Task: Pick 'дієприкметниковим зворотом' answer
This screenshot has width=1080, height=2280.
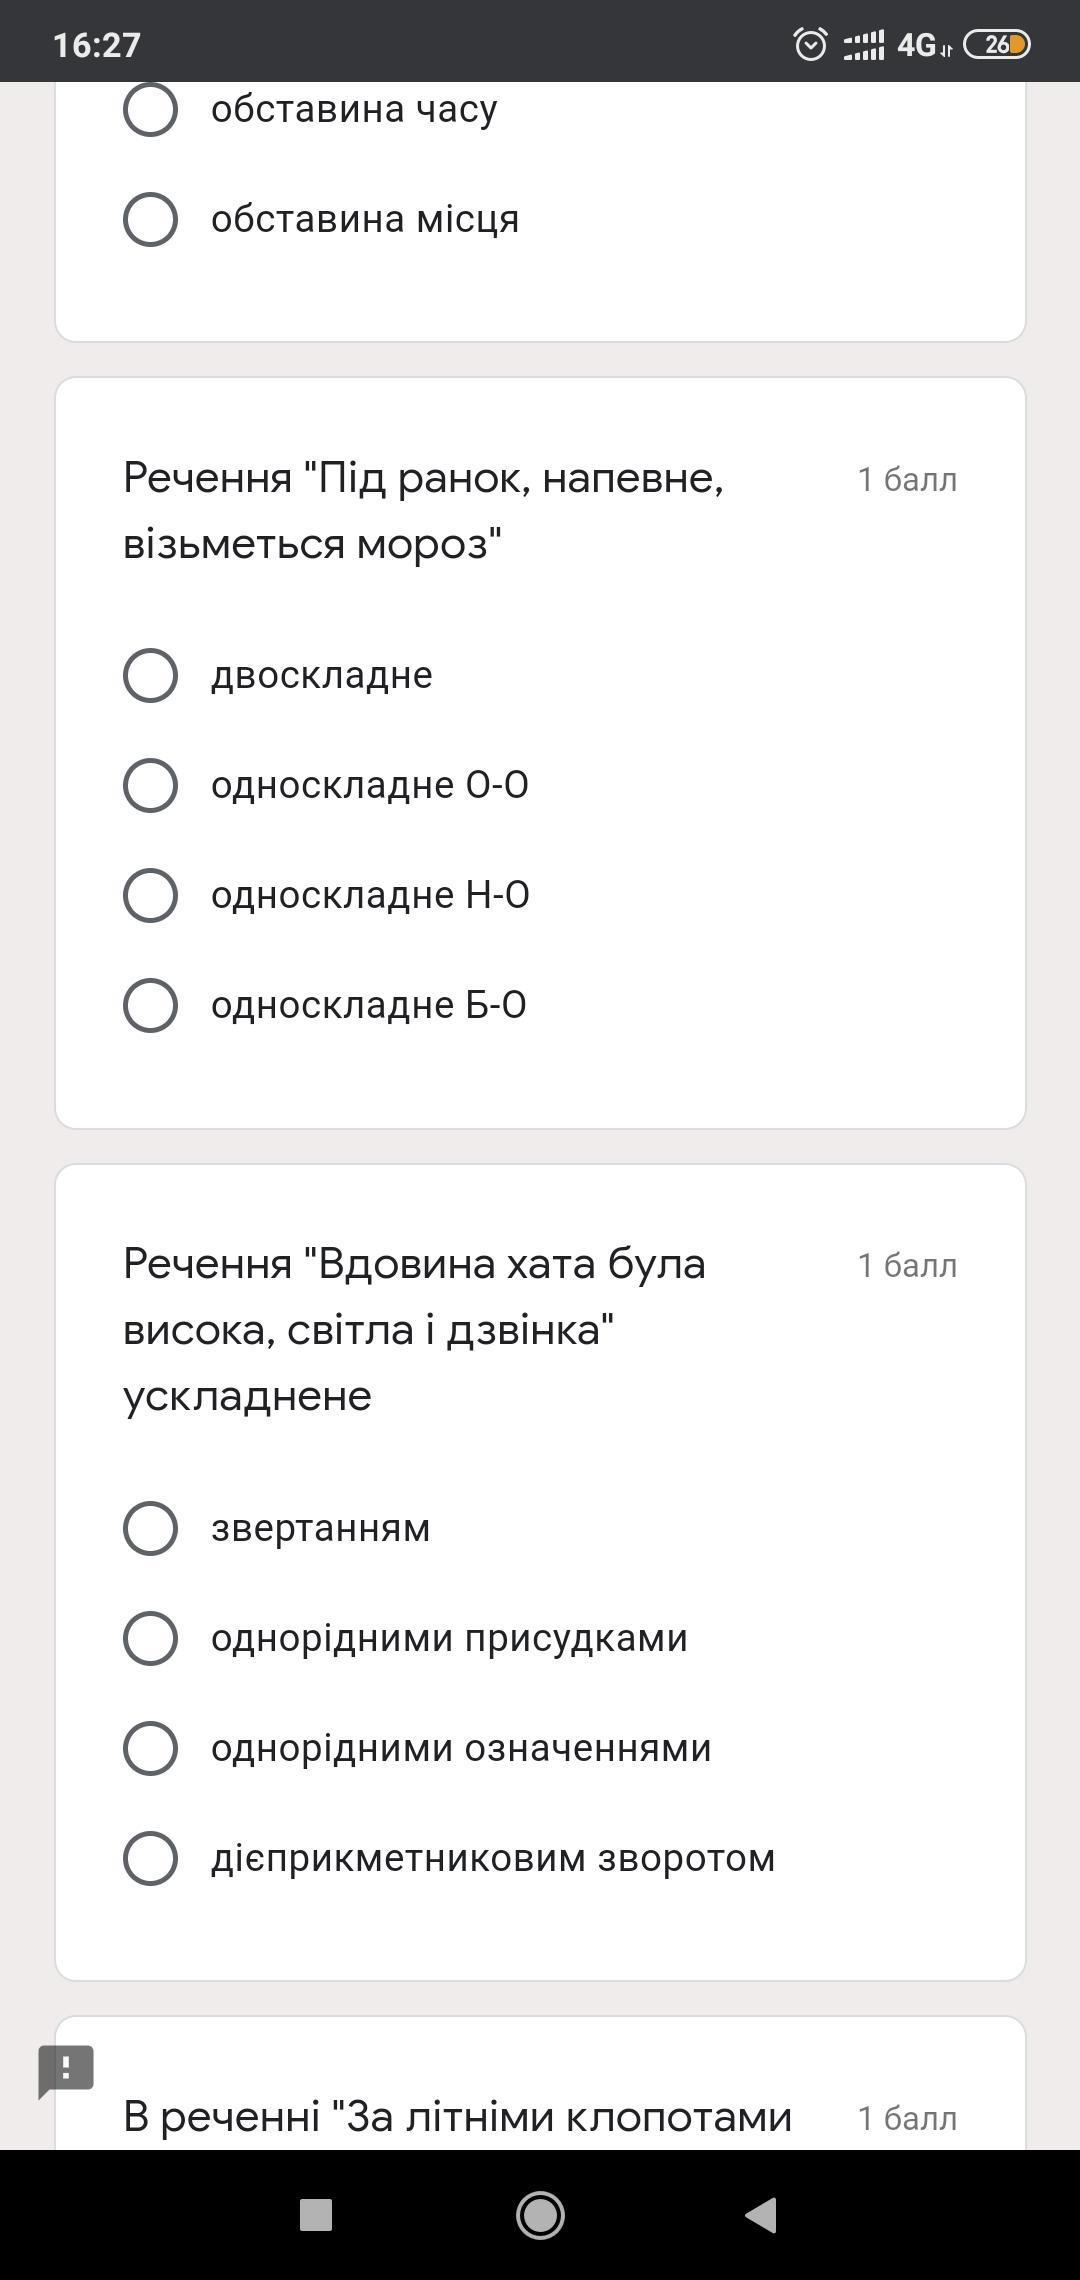Action: [150, 1858]
